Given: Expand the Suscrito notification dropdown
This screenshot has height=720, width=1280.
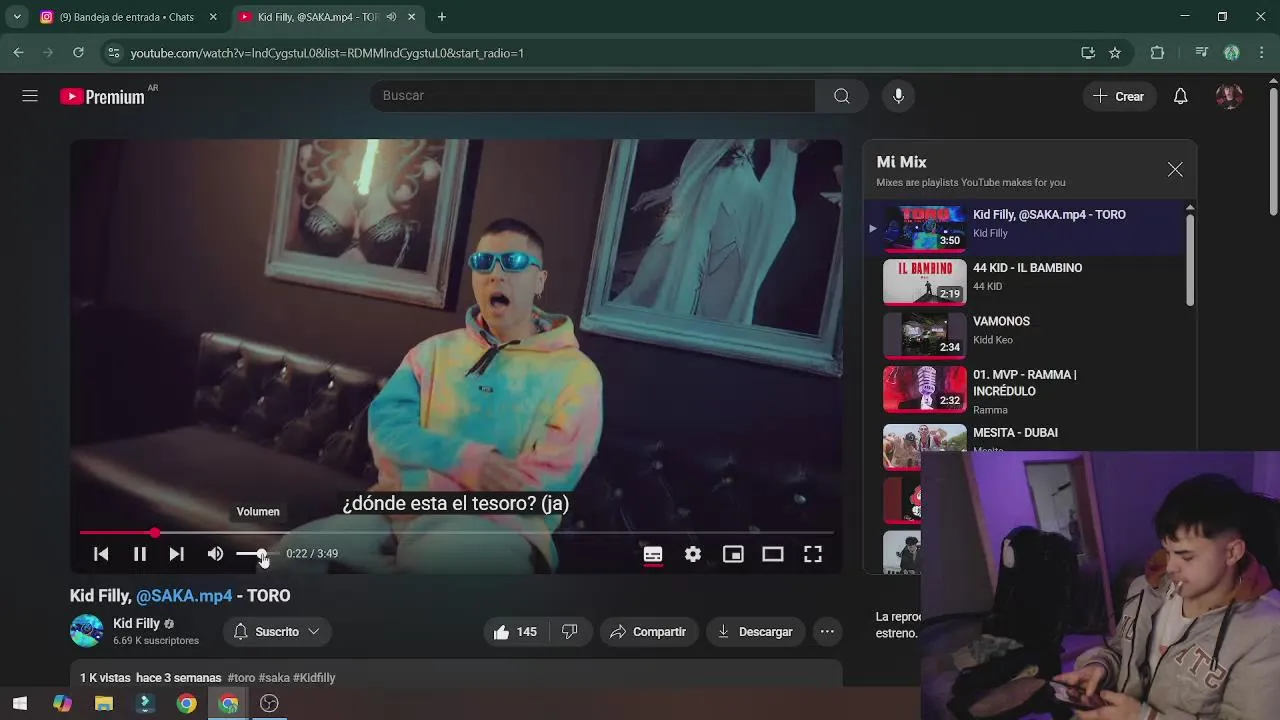Looking at the screenshot, I should [277, 632].
